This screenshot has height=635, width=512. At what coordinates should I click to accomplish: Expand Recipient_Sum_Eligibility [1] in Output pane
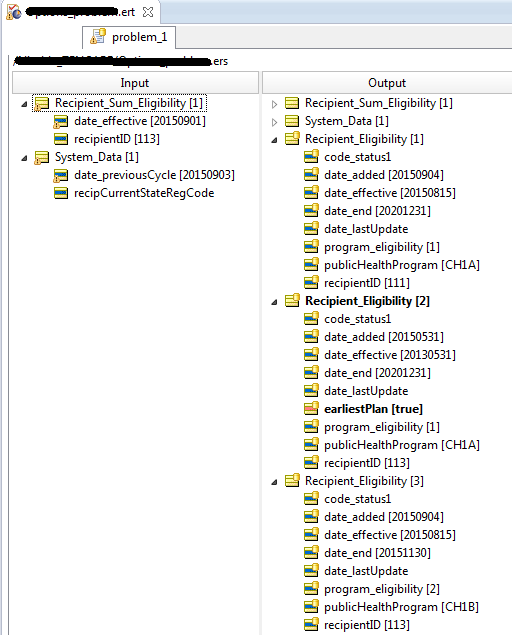pos(274,104)
